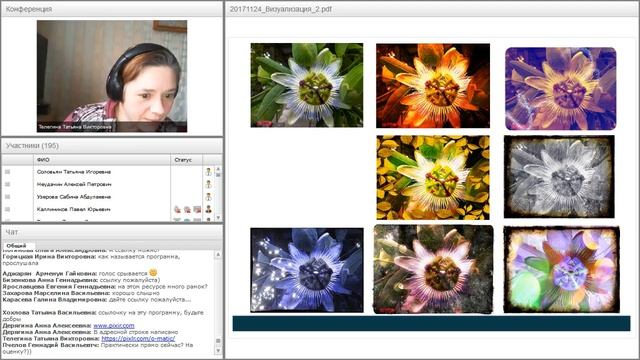
Task: Click grey square marker beside Соловьян Татьяна
Action: (7, 172)
